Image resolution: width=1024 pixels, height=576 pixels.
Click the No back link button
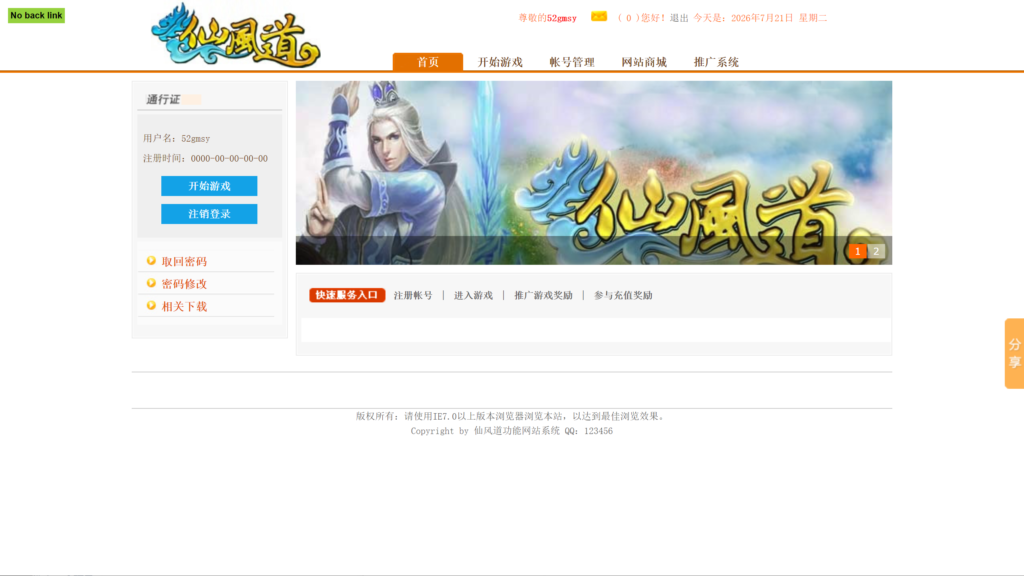pos(36,15)
